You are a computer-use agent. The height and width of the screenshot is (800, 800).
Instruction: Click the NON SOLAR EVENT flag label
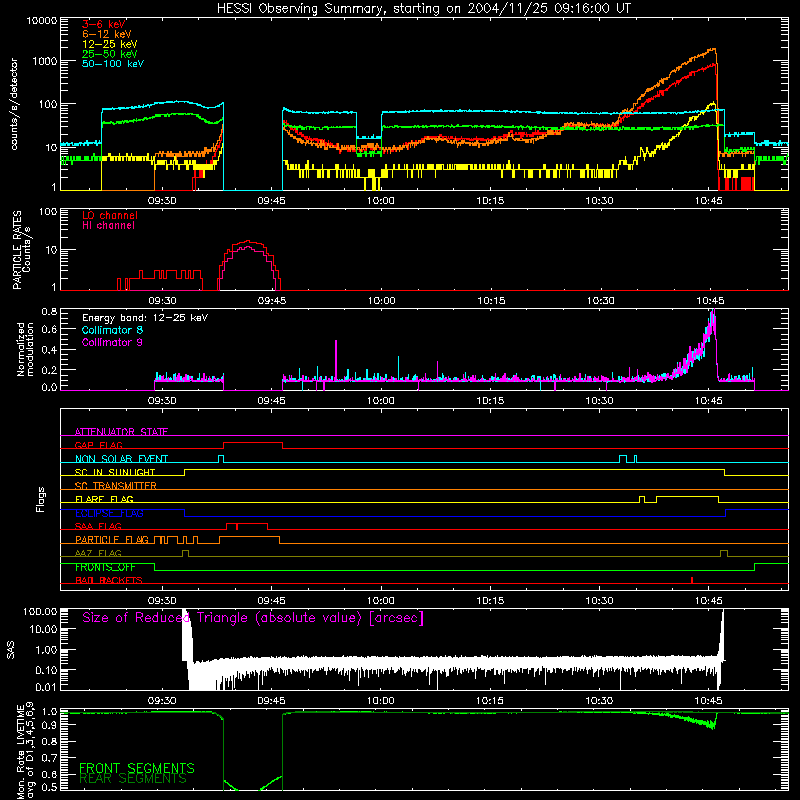[121, 459]
